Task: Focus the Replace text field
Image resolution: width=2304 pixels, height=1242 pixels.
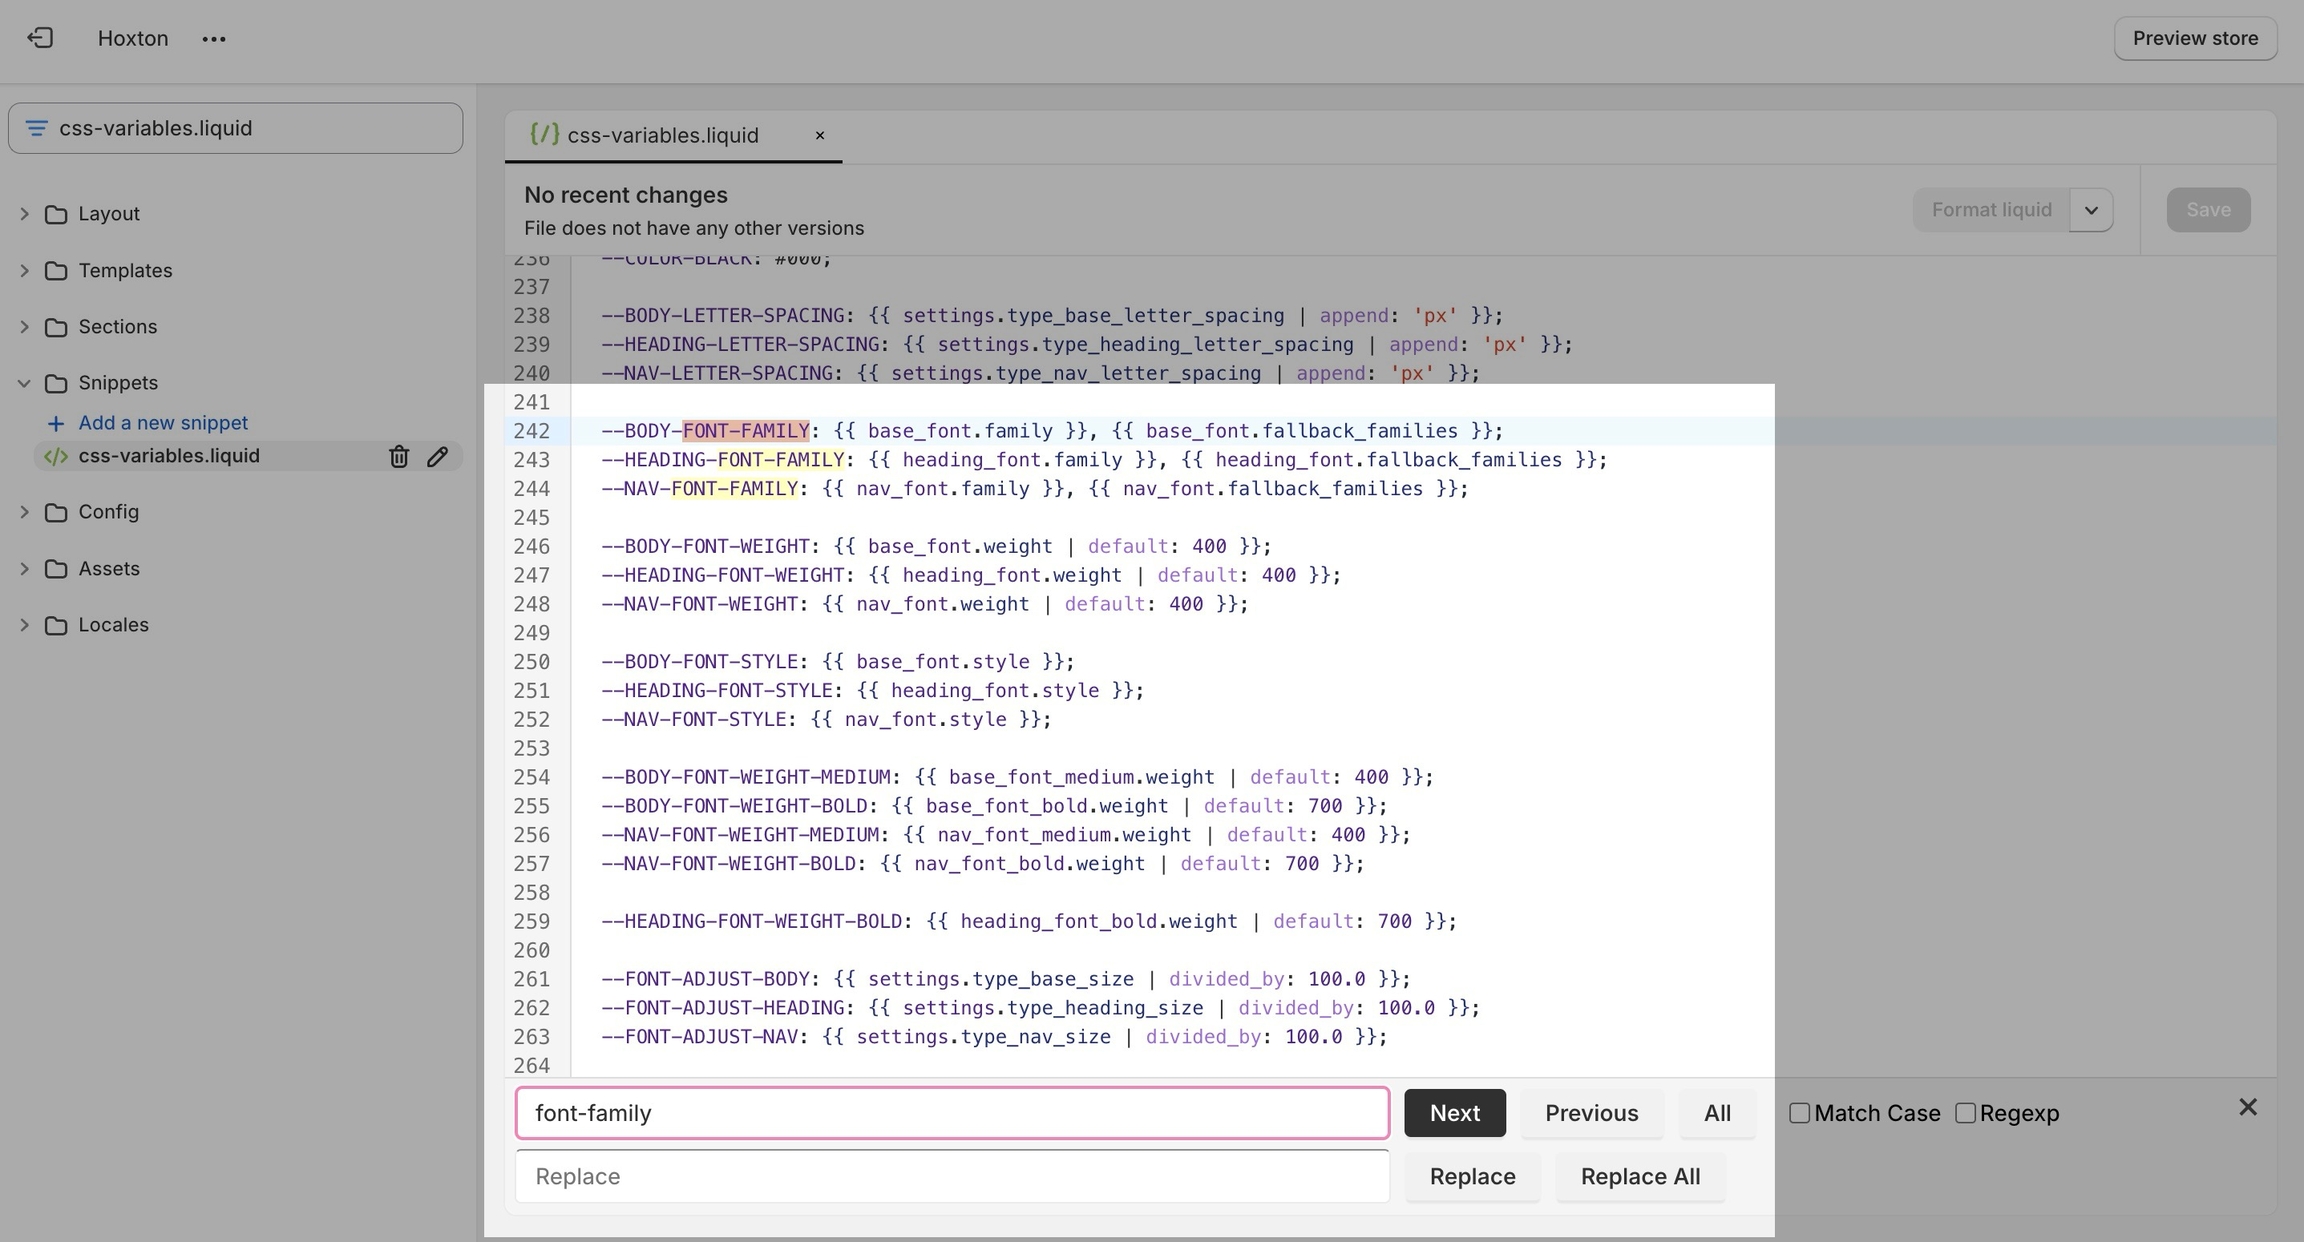Action: [x=951, y=1176]
